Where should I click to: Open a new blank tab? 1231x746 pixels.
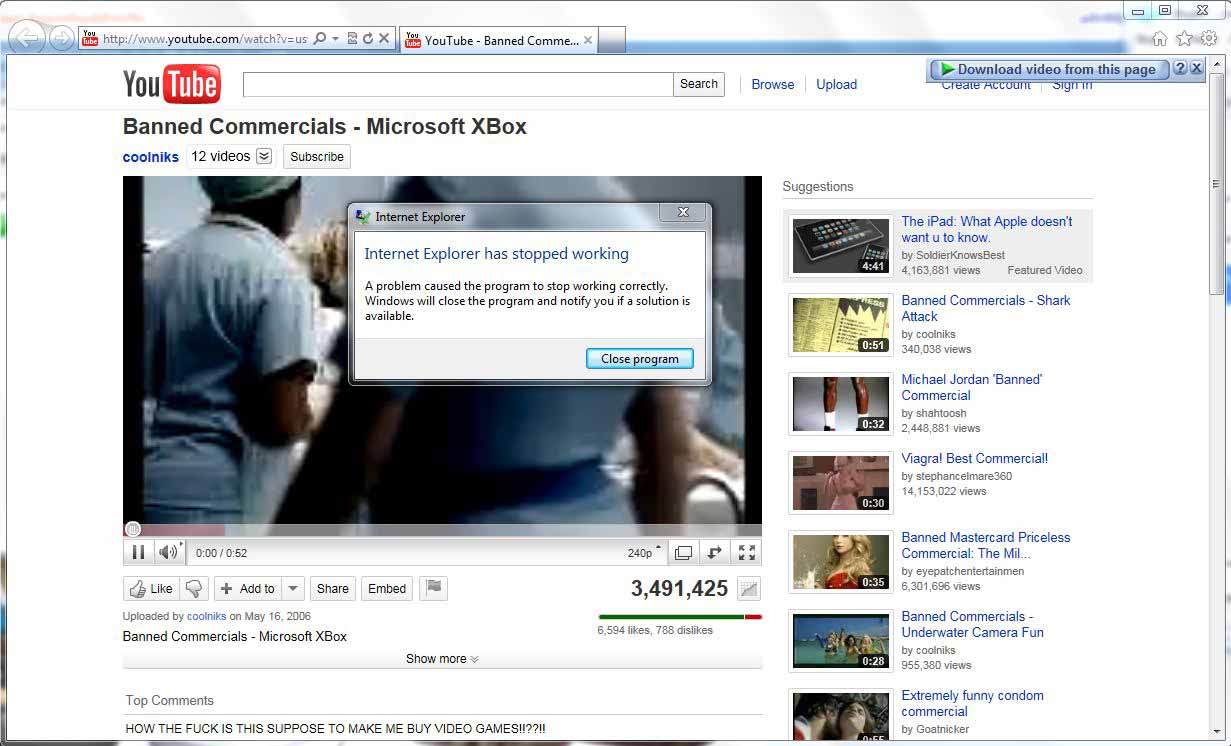click(x=612, y=40)
